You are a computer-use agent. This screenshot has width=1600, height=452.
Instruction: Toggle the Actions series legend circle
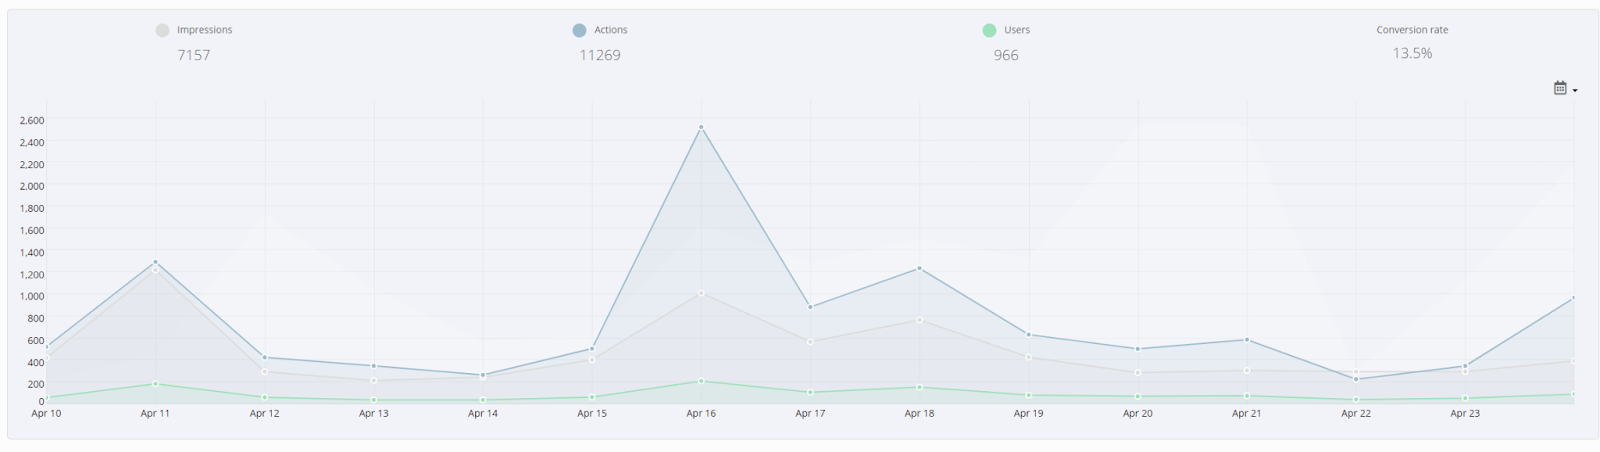pos(579,30)
